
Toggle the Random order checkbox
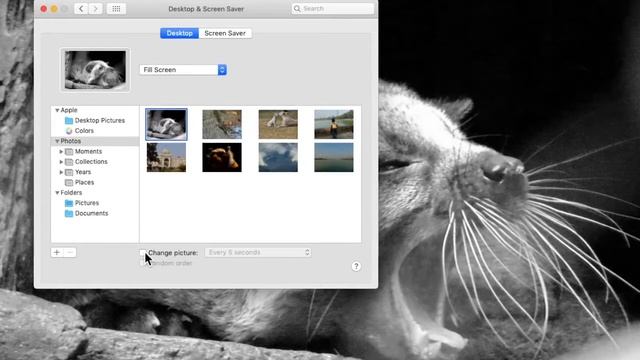pos(142,263)
